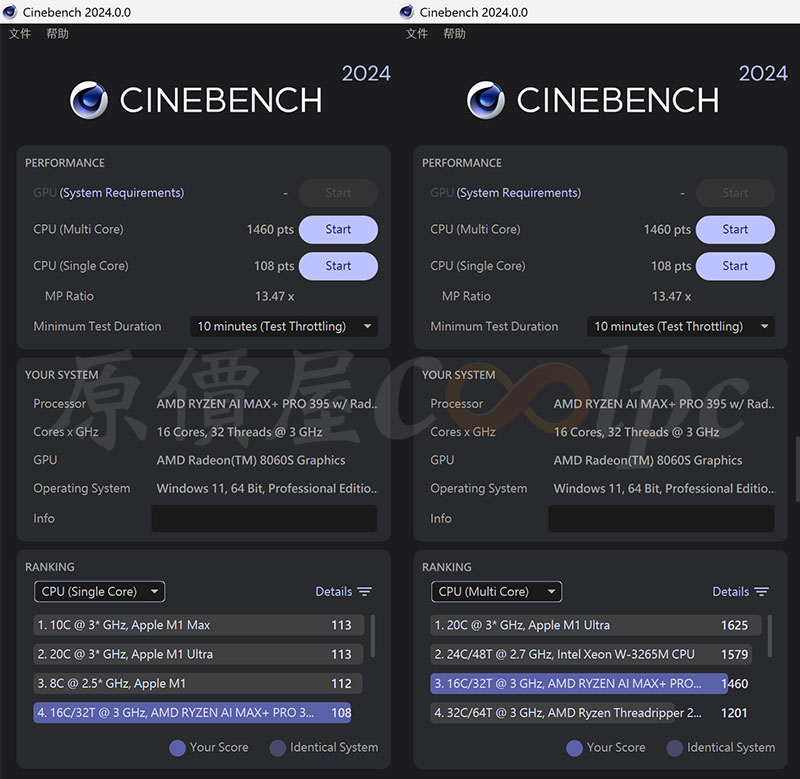Select the highlighted AMD RYZEN AI MAX+ row scoring 108
Image resolution: width=800 pixels, height=779 pixels.
pos(193,713)
